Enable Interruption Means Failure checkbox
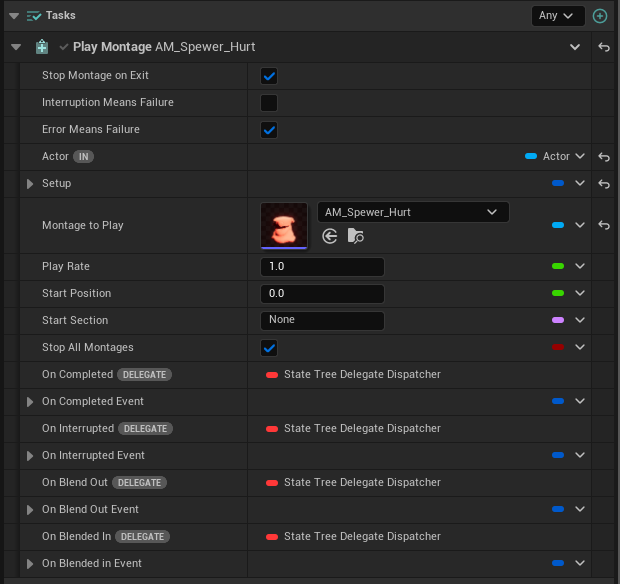The image size is (620, 584). click(269, 103)
